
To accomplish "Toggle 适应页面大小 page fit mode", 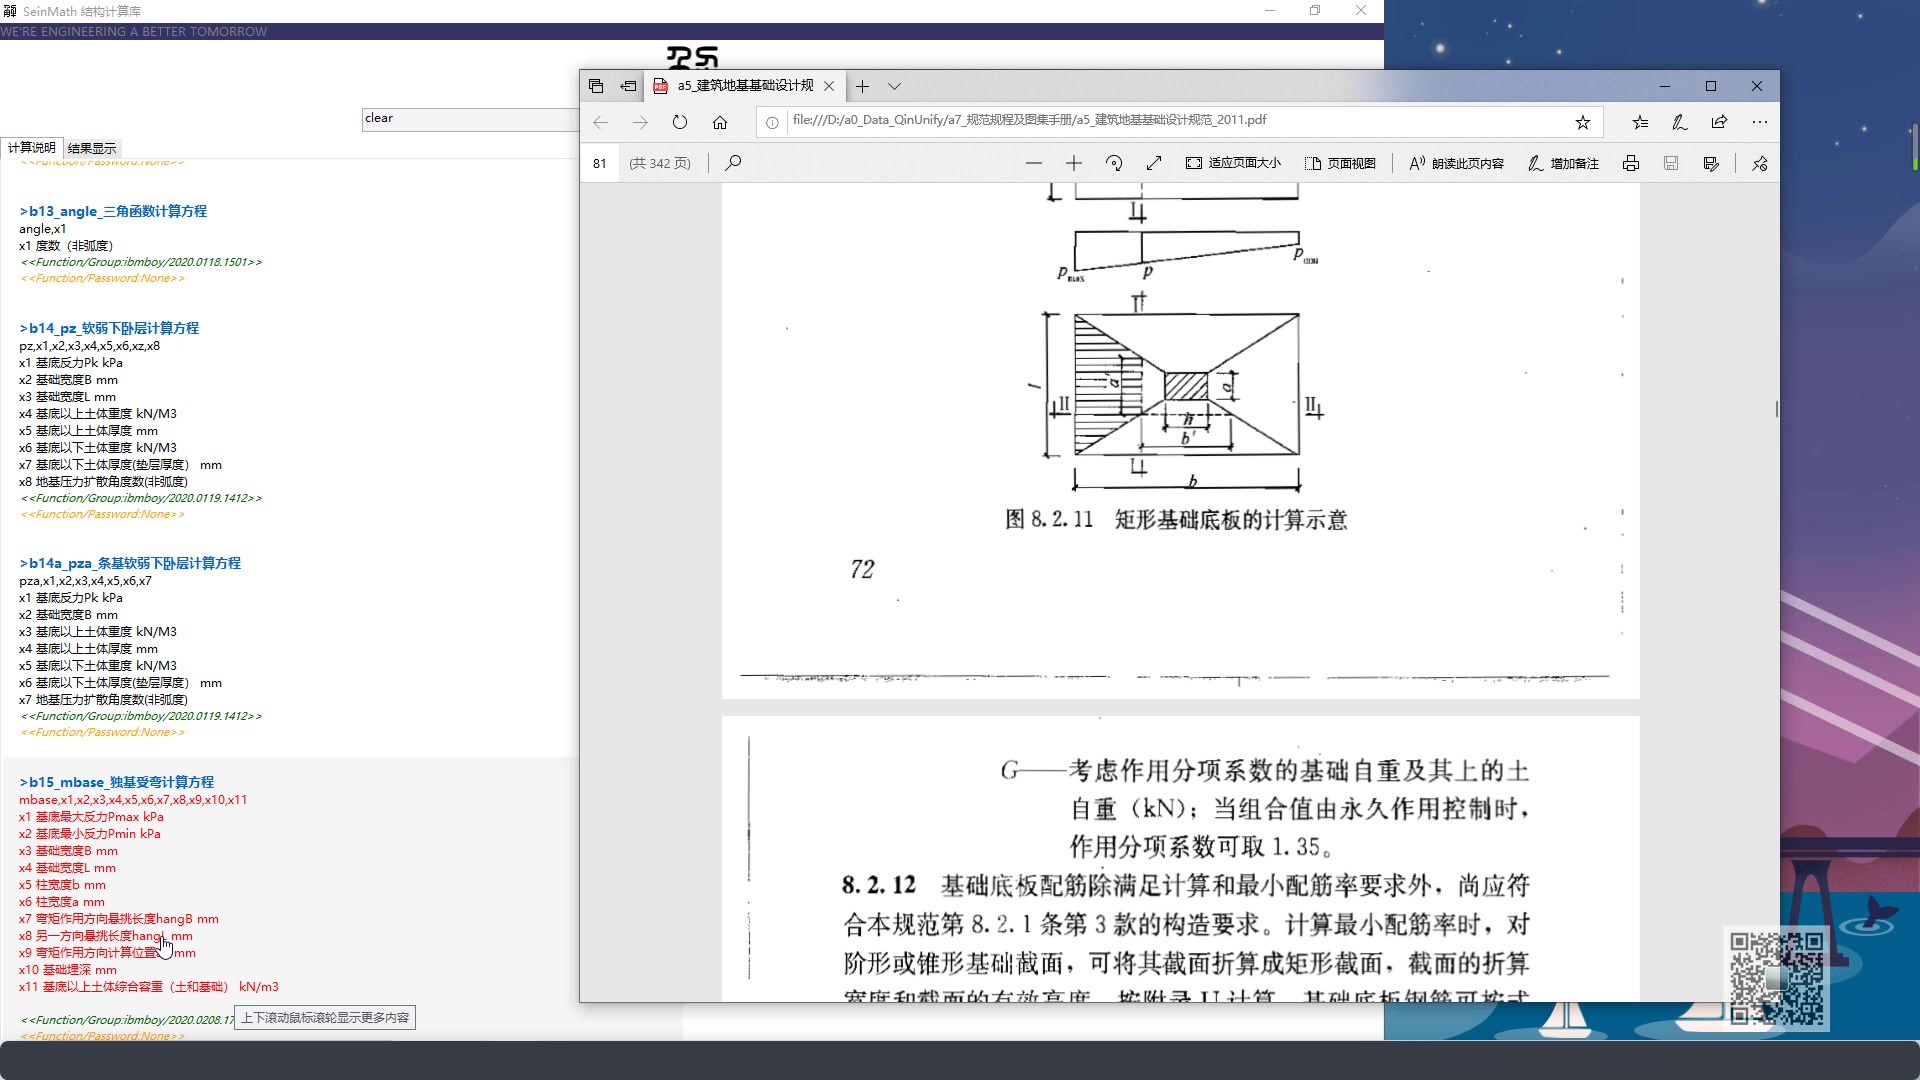I will (x=1232, y=162).
